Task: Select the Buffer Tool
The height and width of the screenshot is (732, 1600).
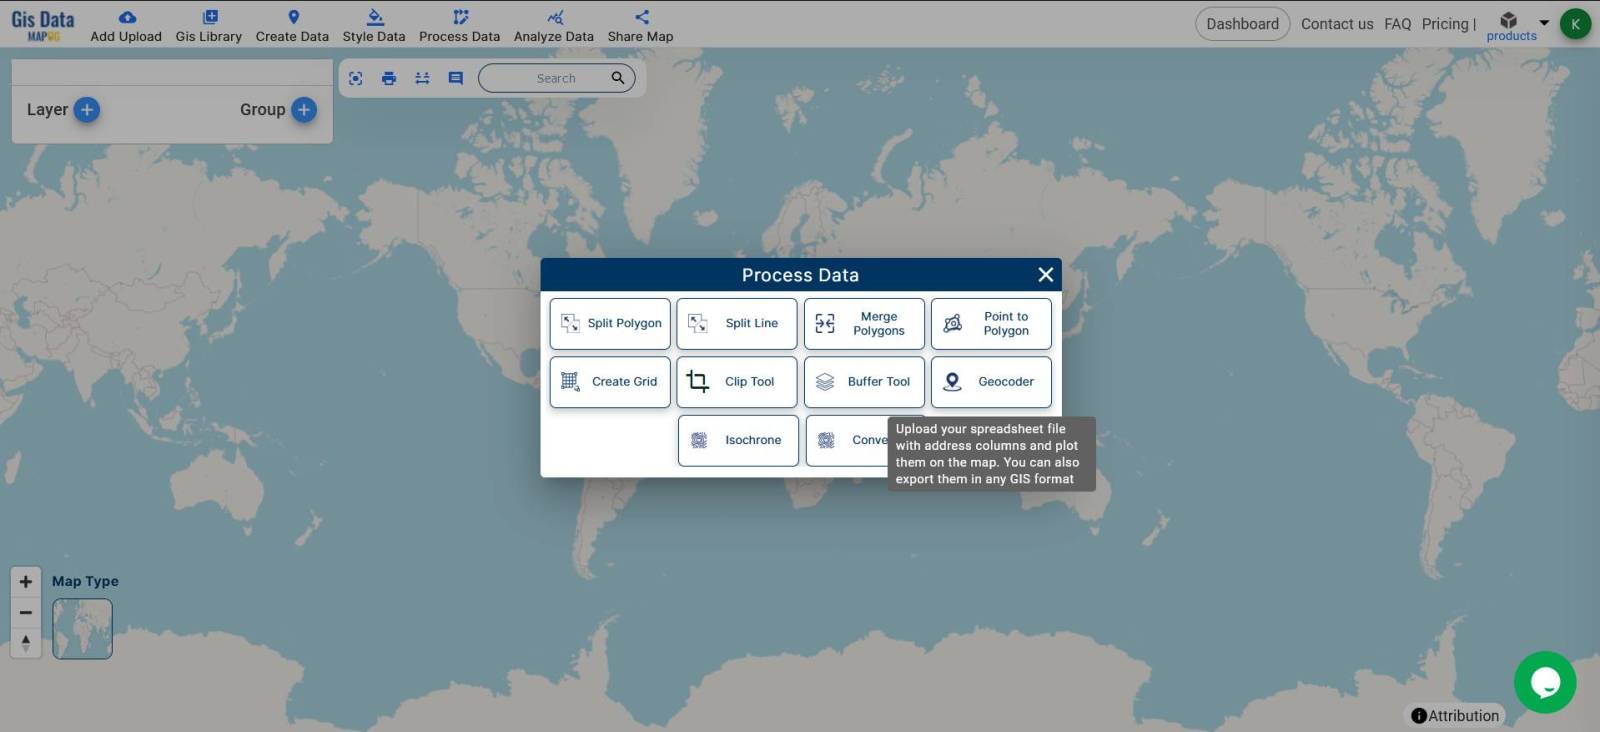Action: (x=864, y=382)
